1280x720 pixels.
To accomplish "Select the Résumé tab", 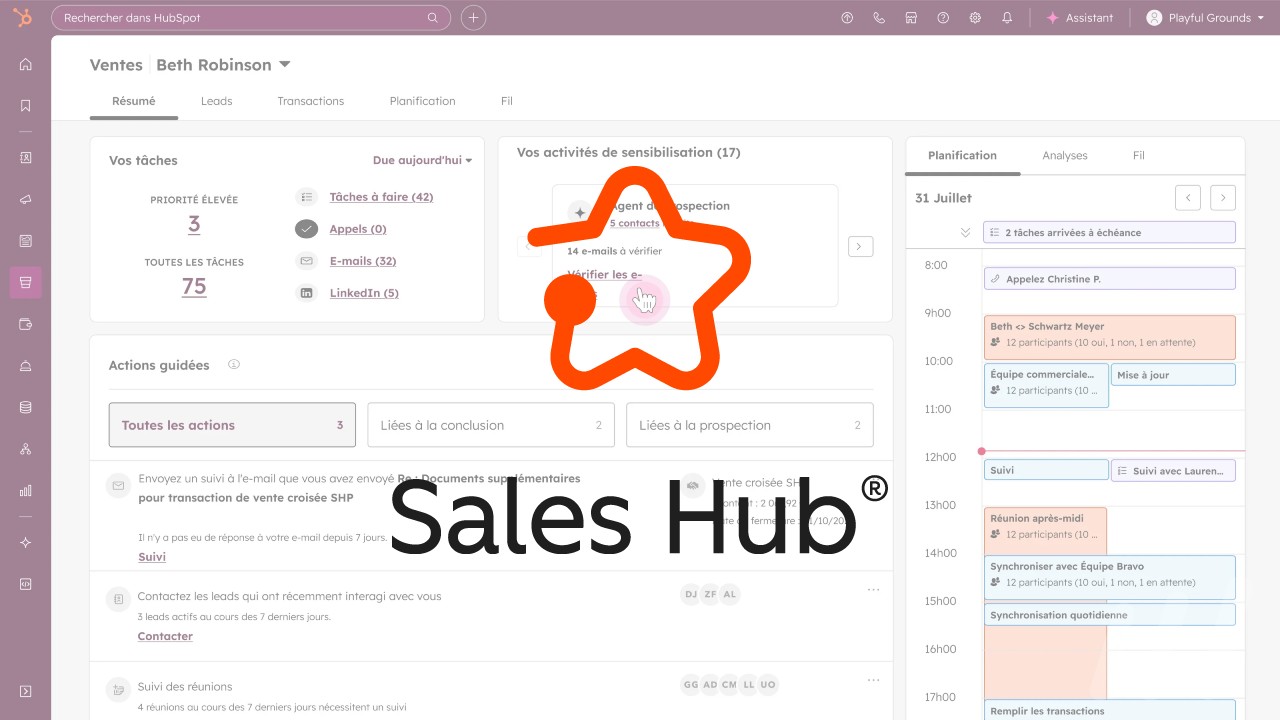I will tap(134, 101).
